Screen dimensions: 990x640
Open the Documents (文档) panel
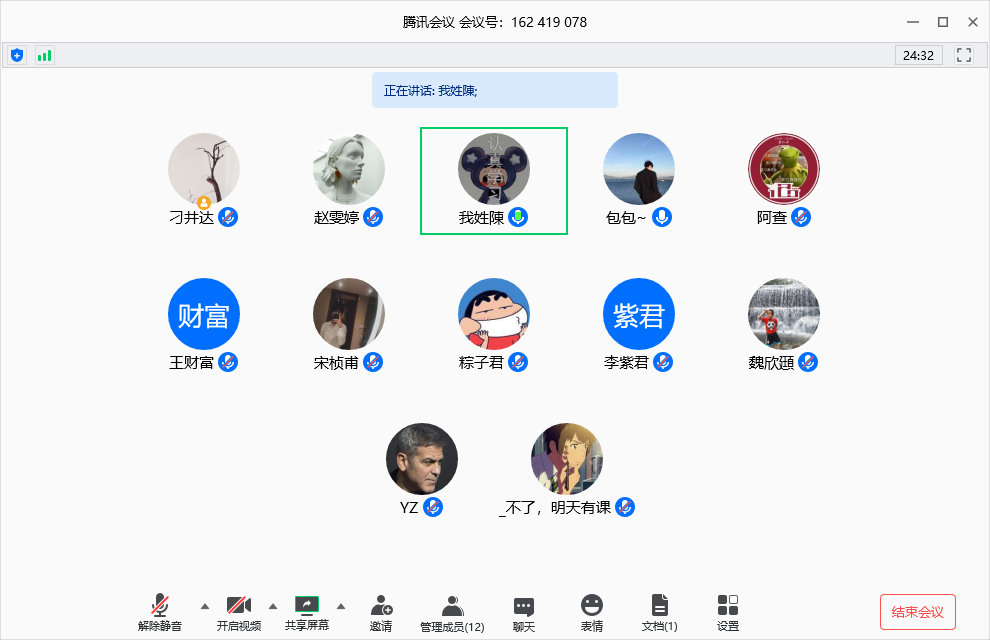[659, 612]
